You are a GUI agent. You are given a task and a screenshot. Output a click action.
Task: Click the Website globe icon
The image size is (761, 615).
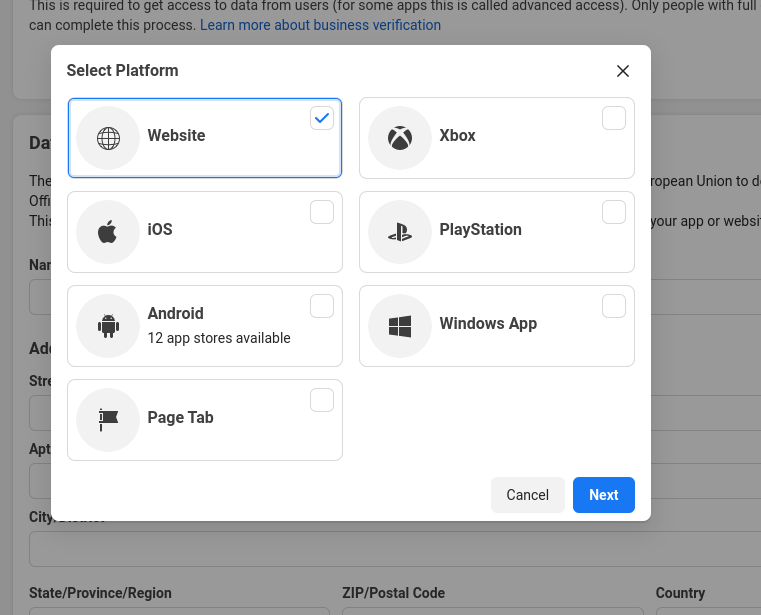108,138
